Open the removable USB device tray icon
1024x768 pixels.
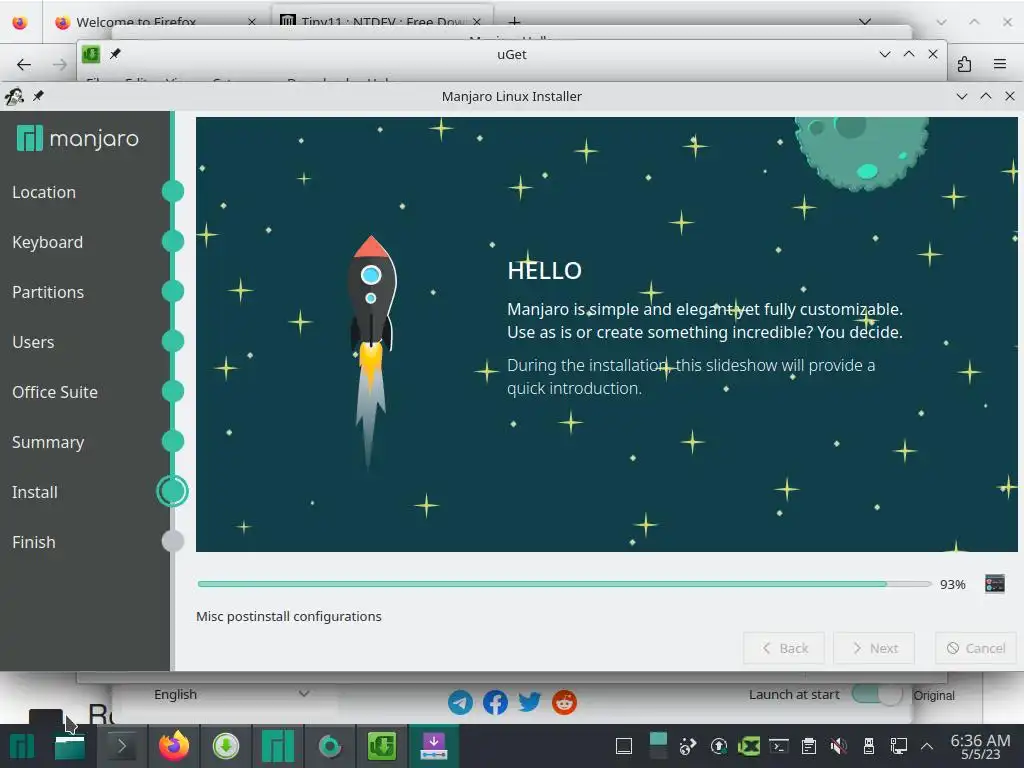pyautogui.click(x=869, y=746)
